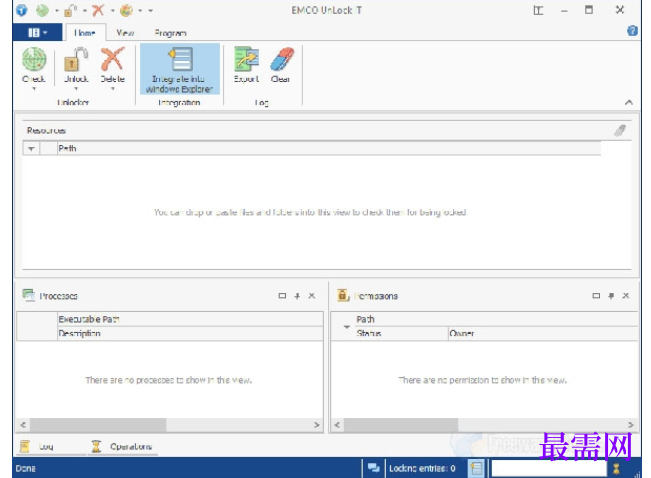
Task: Collapse the ribbon with chevron
Action: (629, 102)
